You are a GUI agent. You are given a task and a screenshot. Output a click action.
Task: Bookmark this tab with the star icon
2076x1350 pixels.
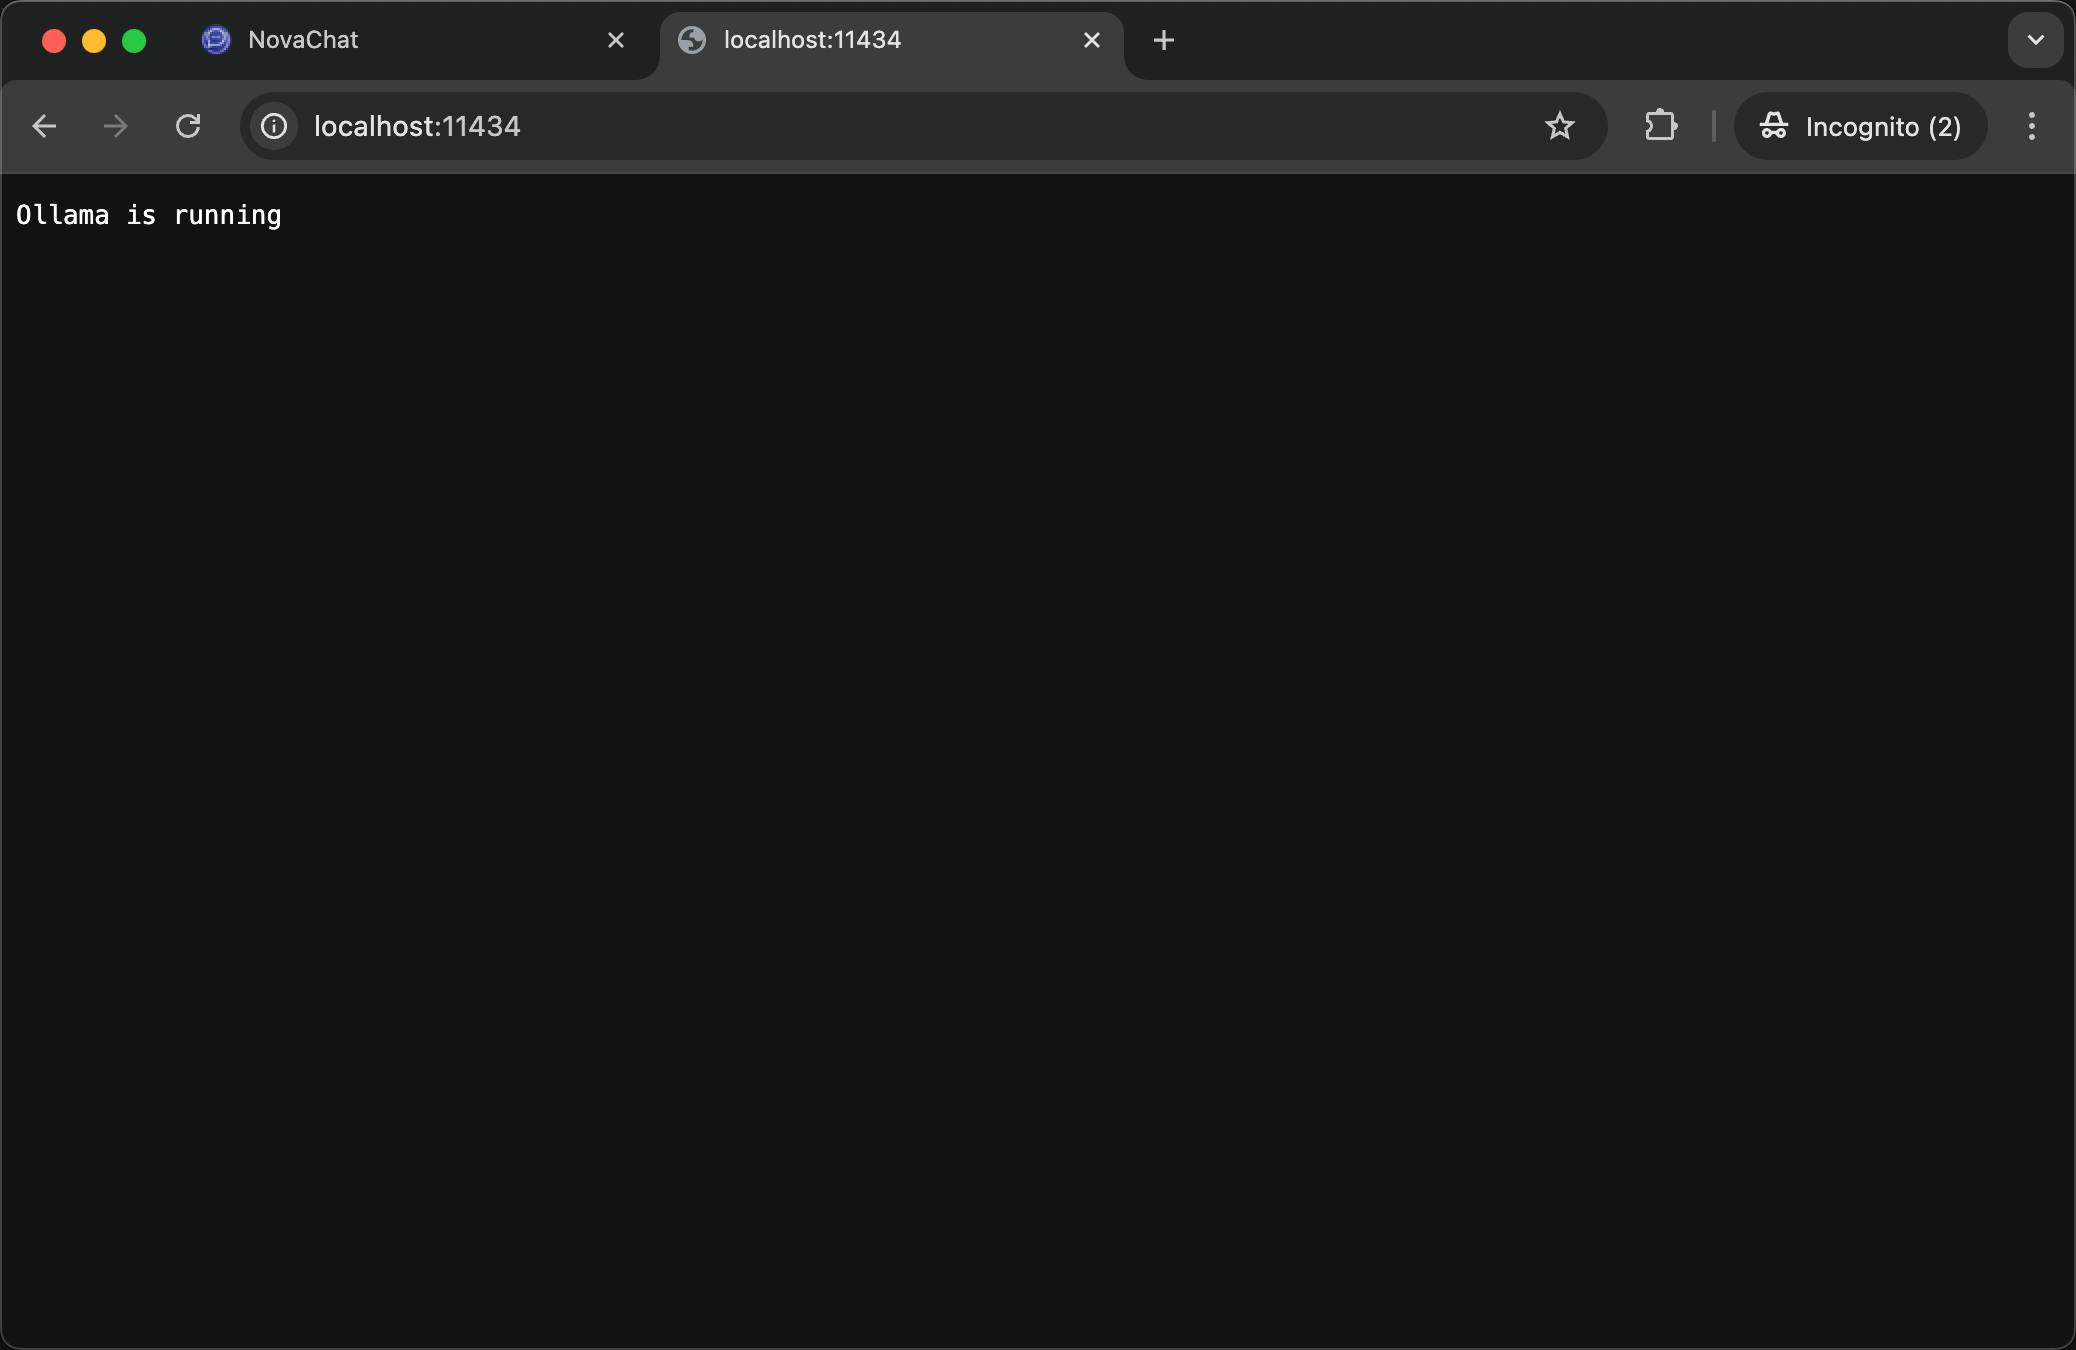point(1559,126)
